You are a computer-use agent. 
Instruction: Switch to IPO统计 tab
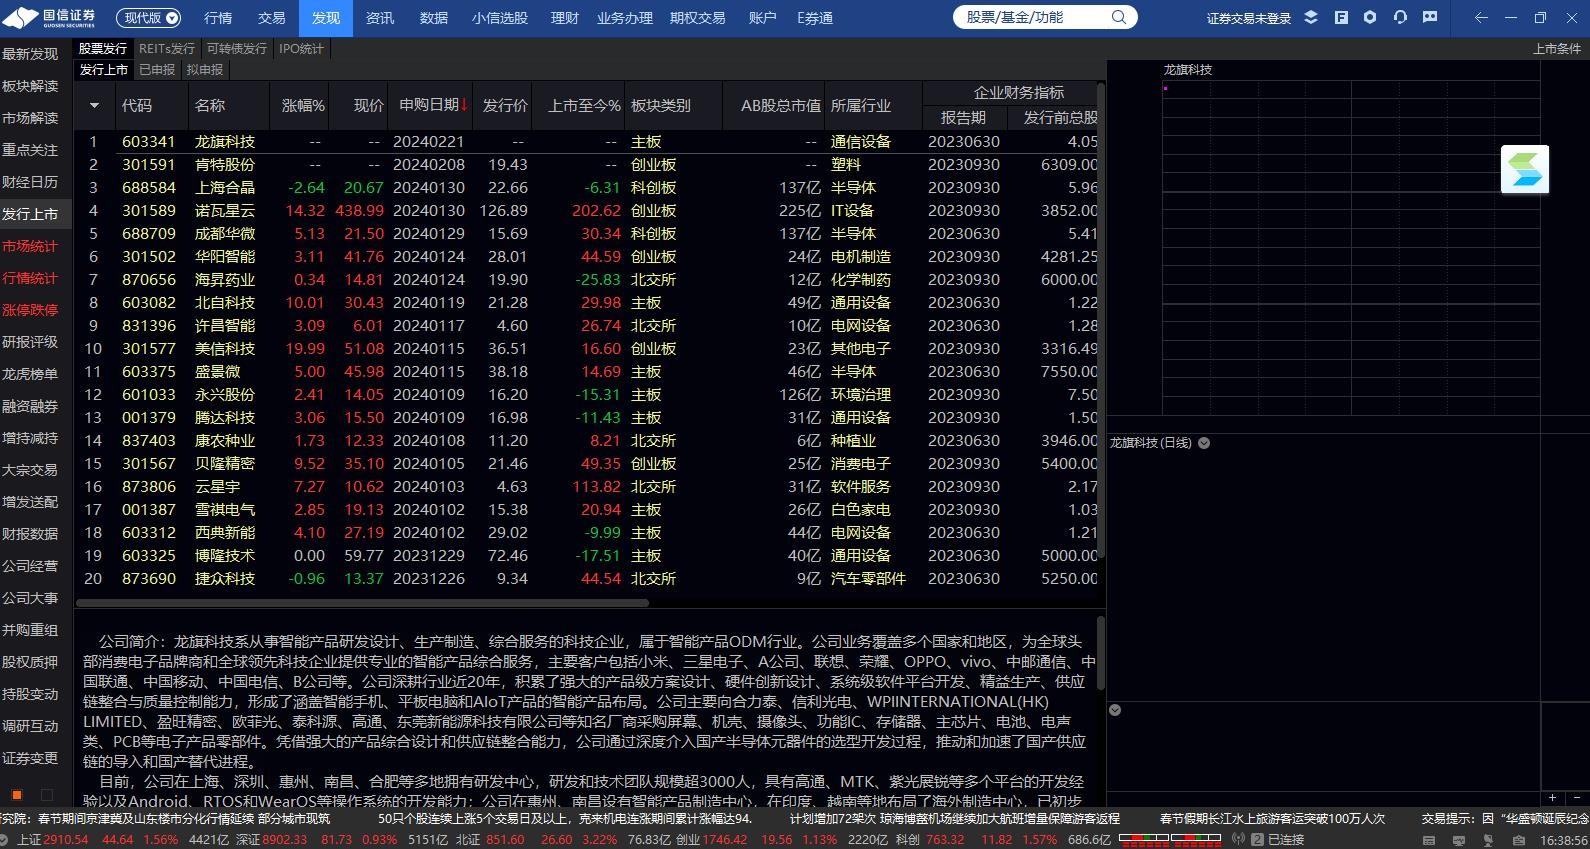[301, 49]
